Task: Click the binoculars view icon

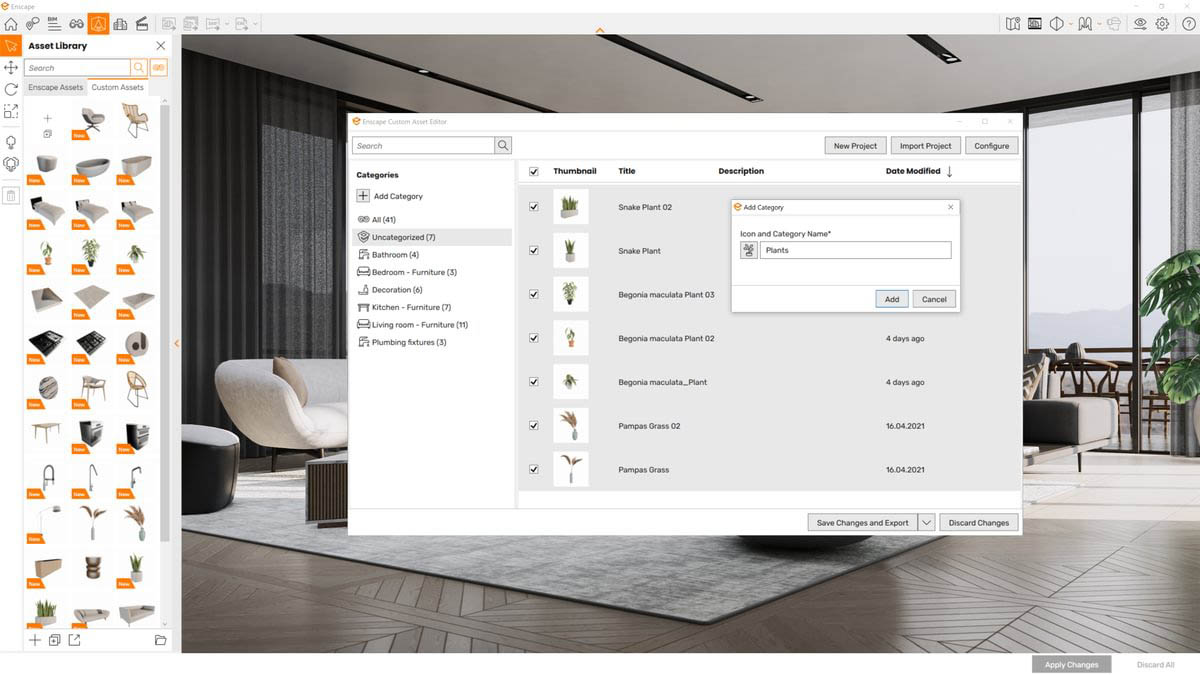Action: pos(76,23)
